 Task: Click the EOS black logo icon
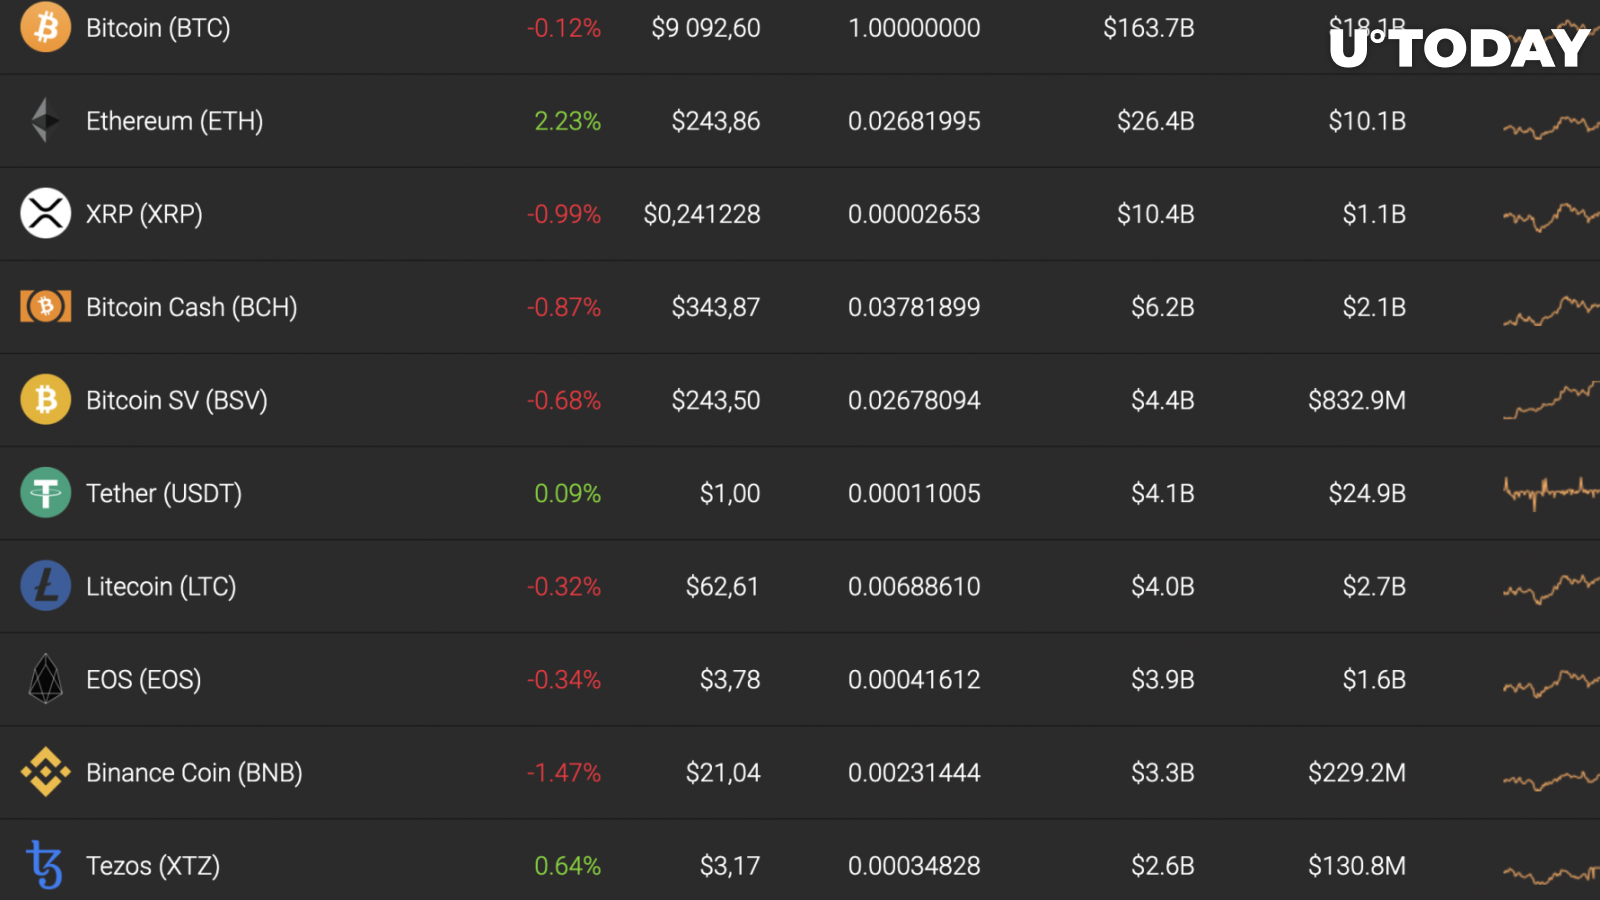pos(45,679)
